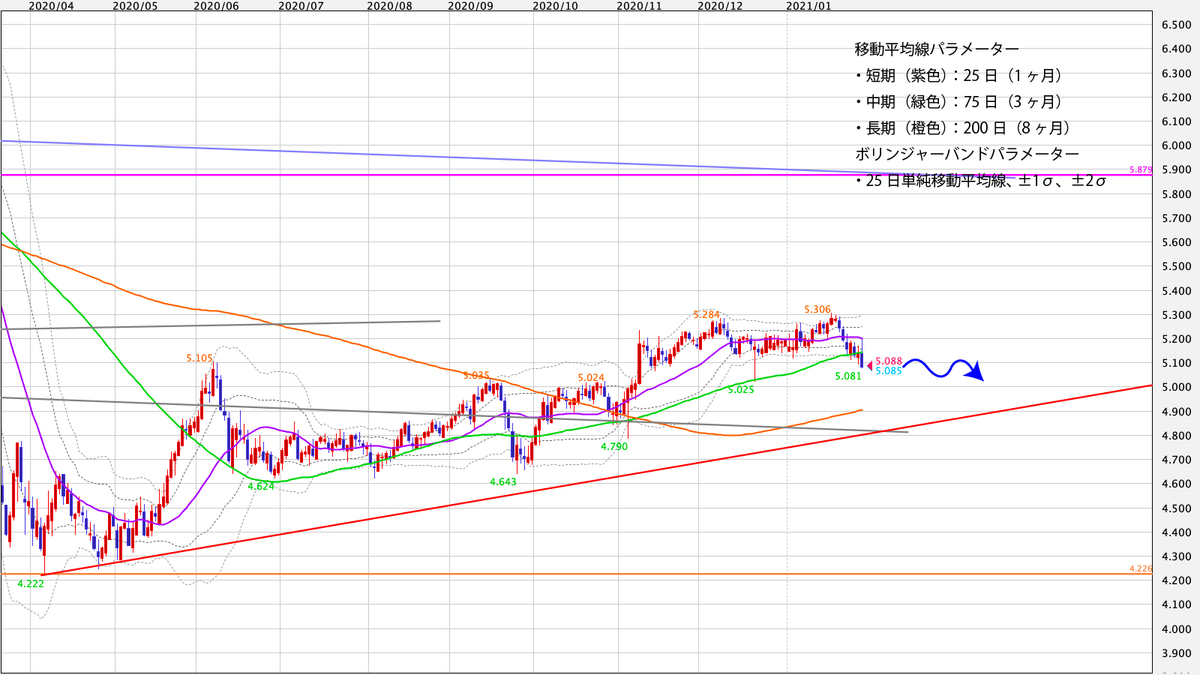Select the 2020/07 date label

301,5
